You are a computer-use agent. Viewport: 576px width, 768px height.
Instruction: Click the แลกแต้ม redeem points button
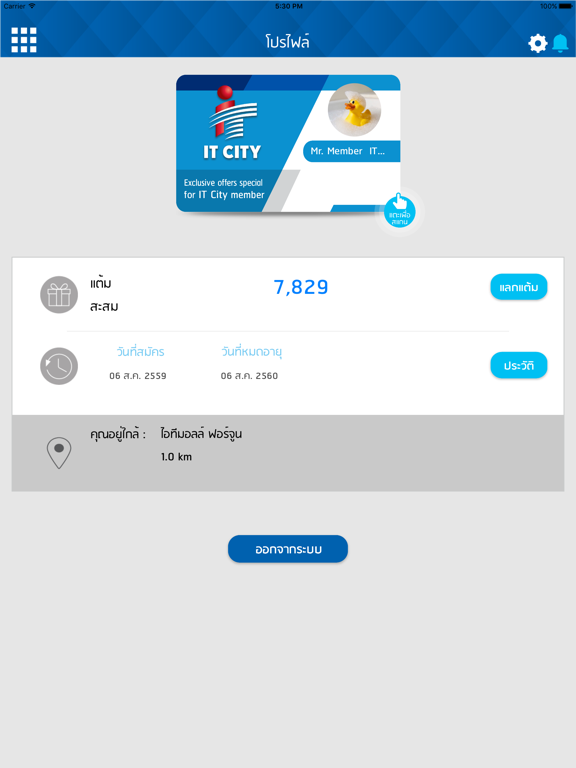click(519, 287)
